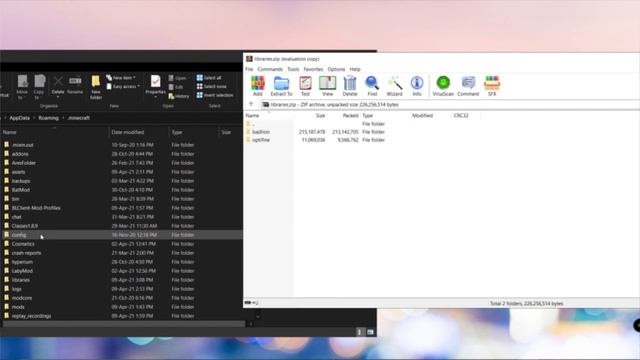
Task: Select the replay_recordings folder in Explorer
Action: [31, 316]
